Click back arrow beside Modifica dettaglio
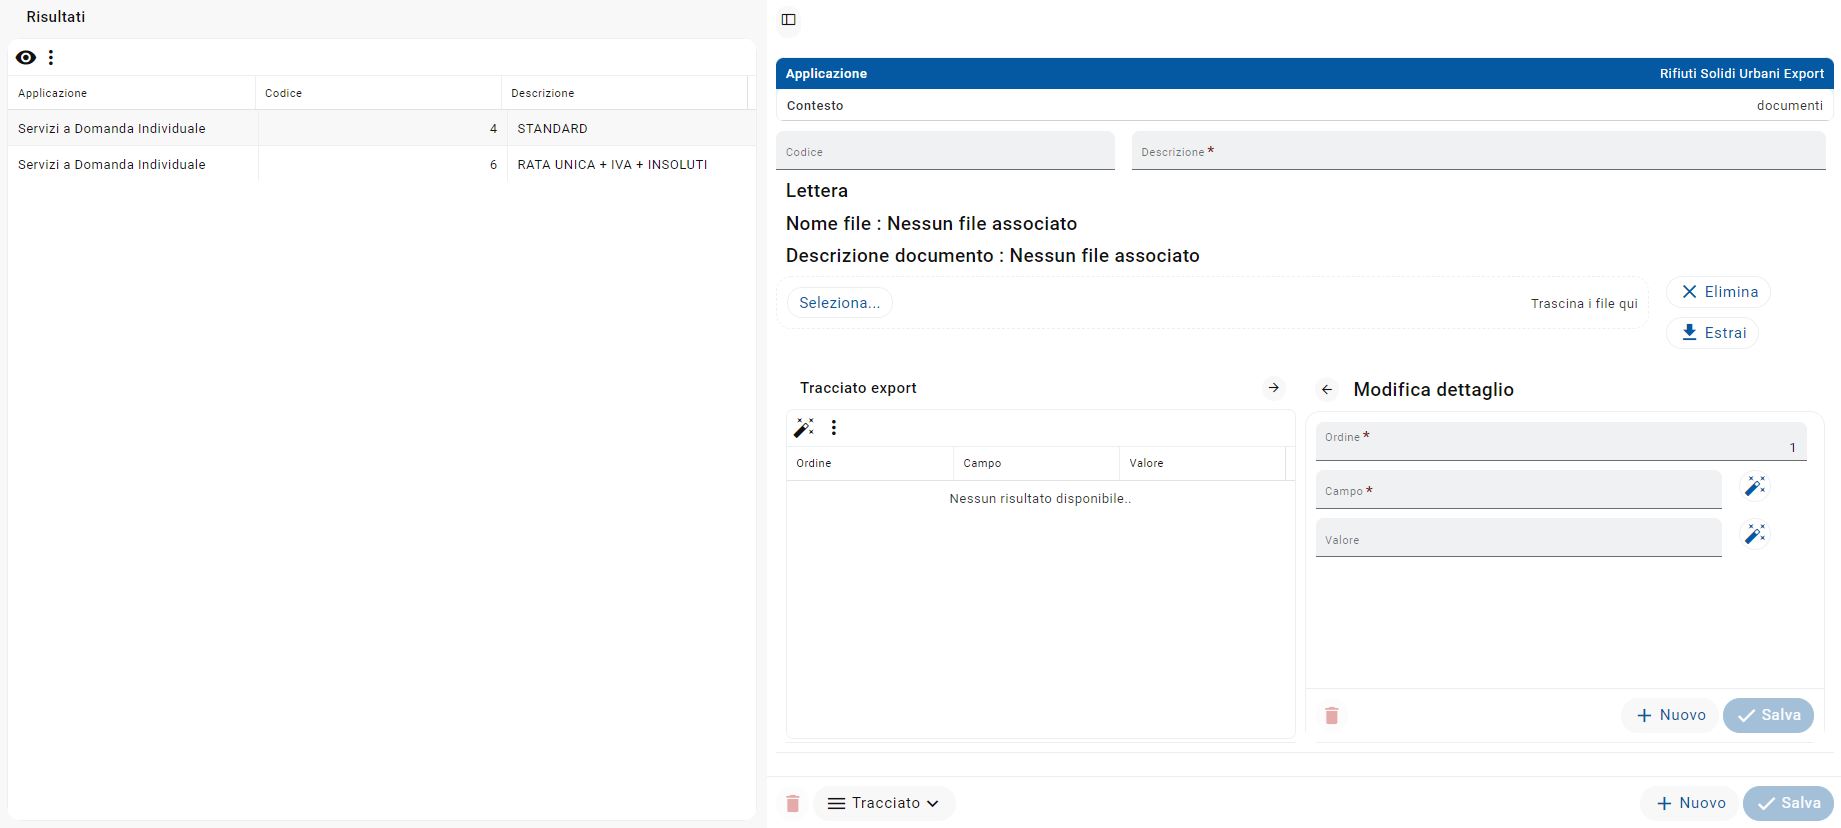 [1327, 390]
